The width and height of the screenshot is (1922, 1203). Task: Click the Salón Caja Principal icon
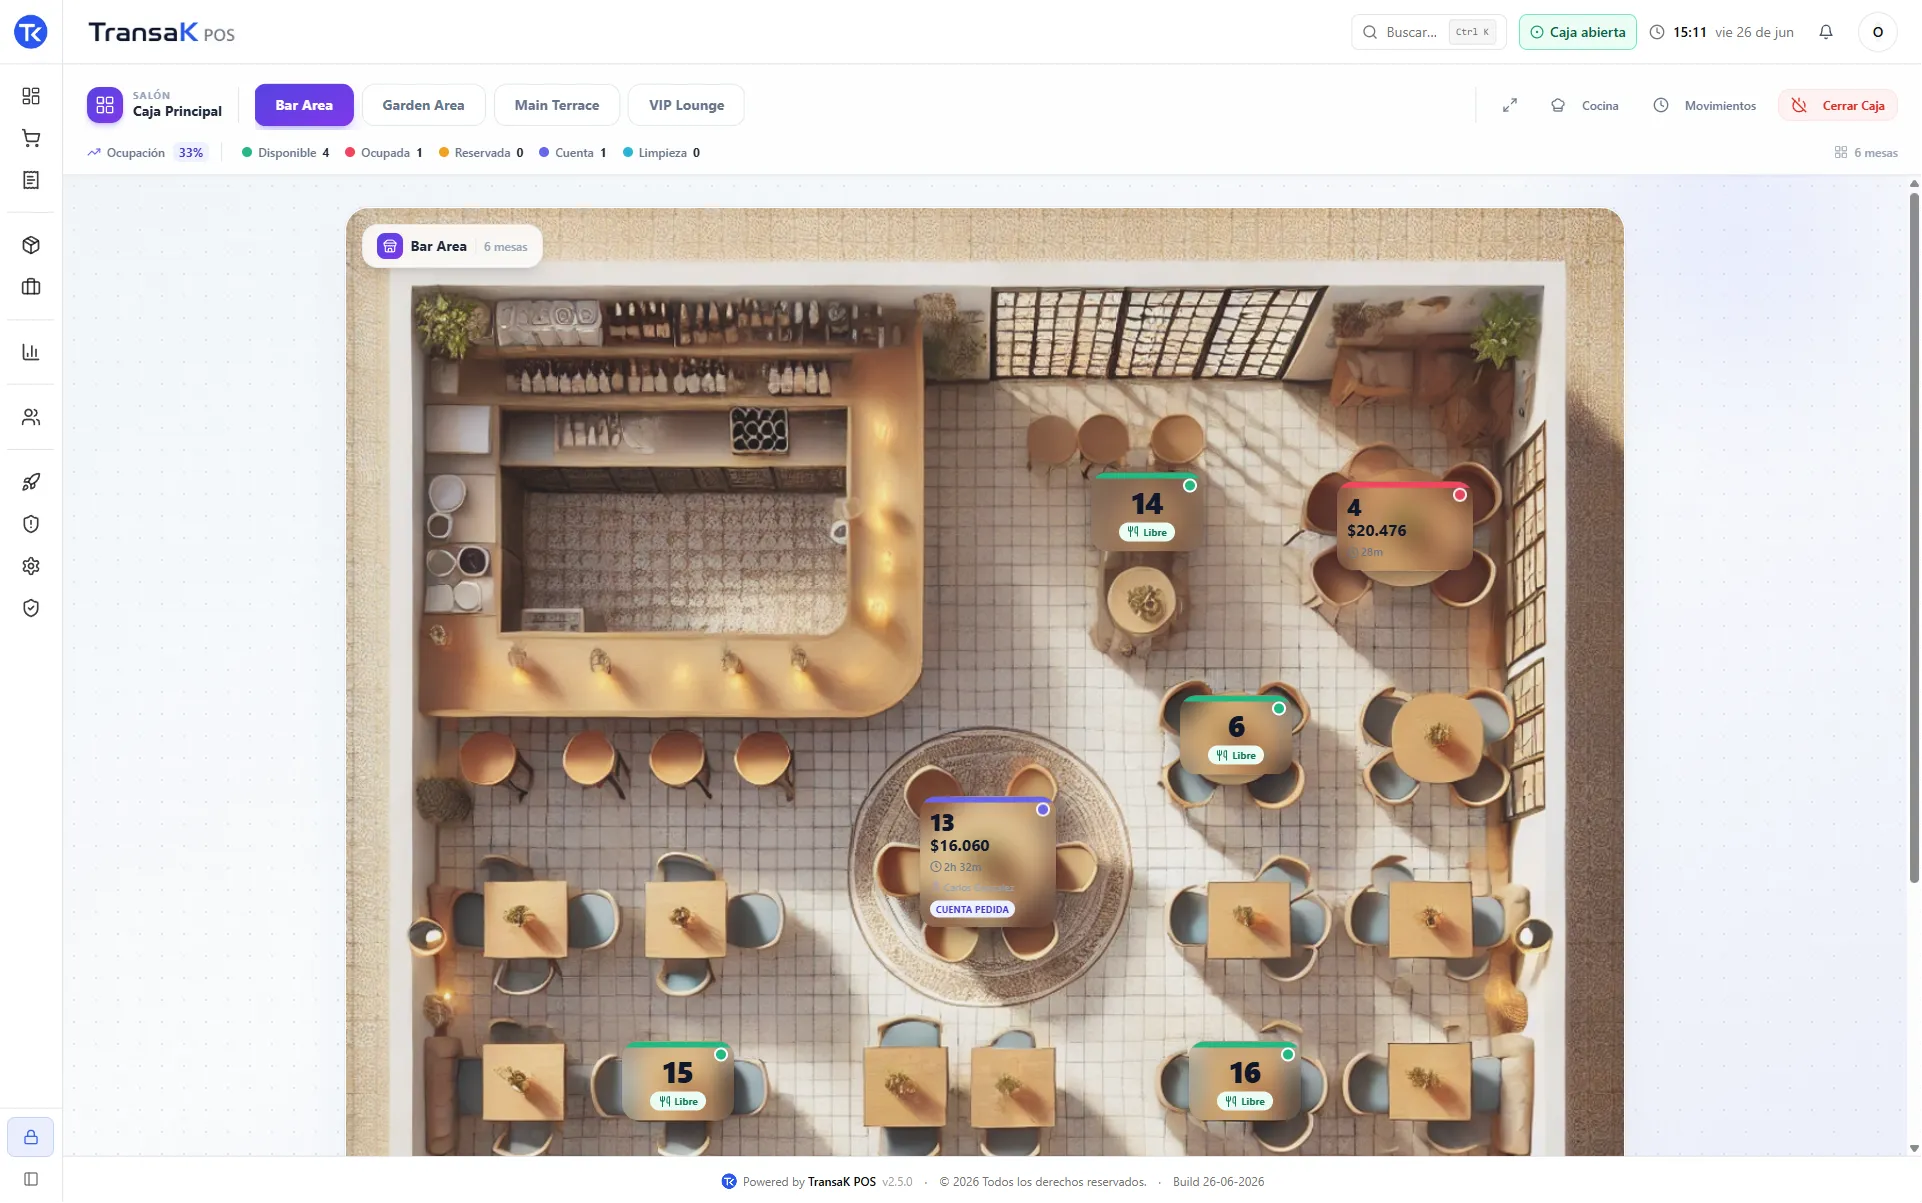click(x=105, y=105)
